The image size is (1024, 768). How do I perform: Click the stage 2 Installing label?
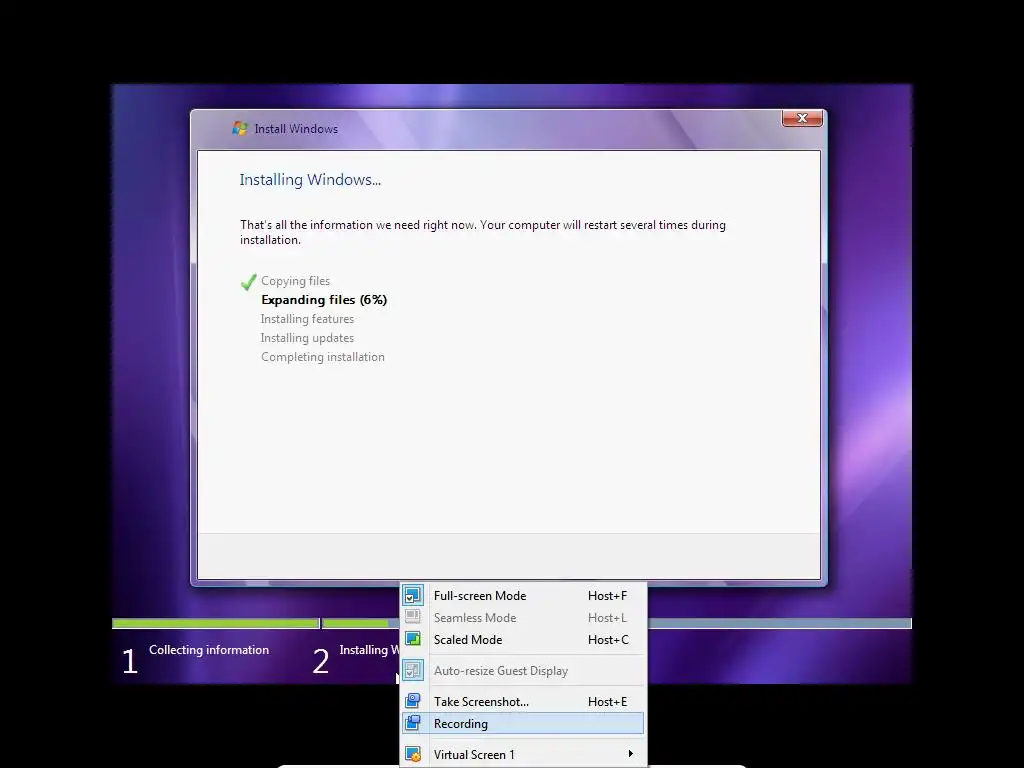click(370, 650)
